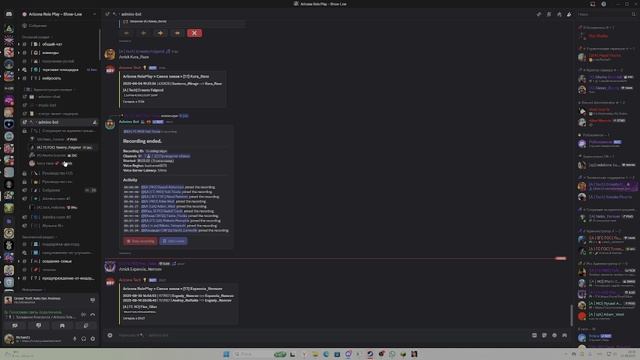This screenshot has height=360, width=640.
Task: Open the inbox icon in title bar
Action: click(593, 4)
